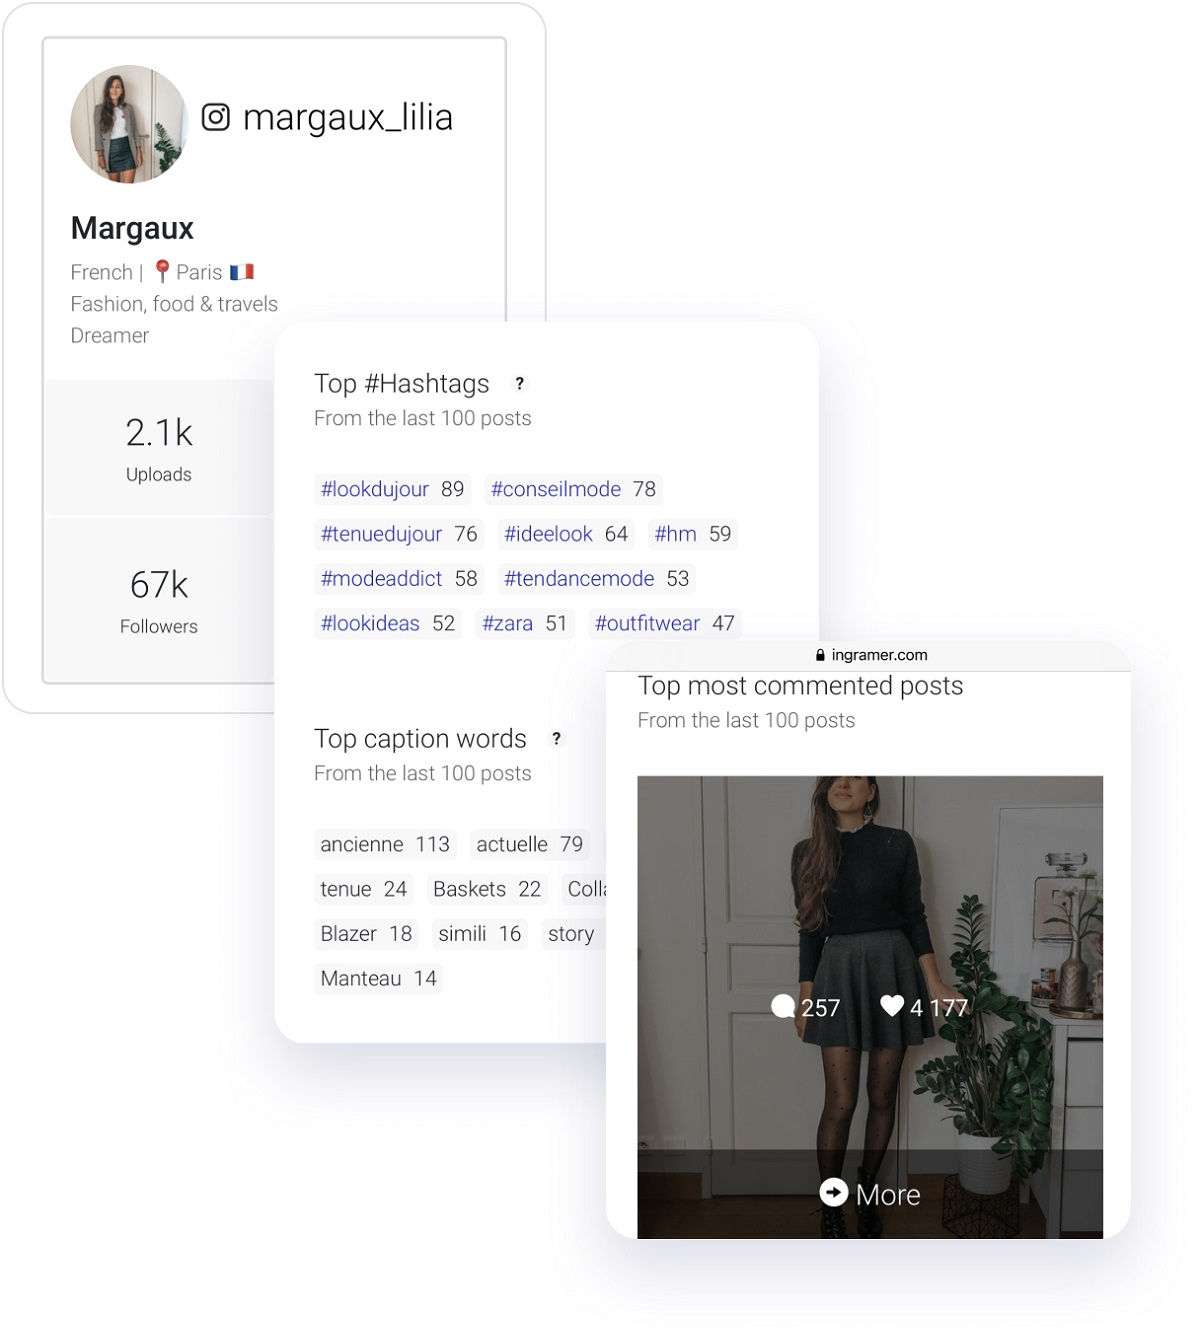
Task: Open the top most commented post photo
Action: (x=870, y=1007)
